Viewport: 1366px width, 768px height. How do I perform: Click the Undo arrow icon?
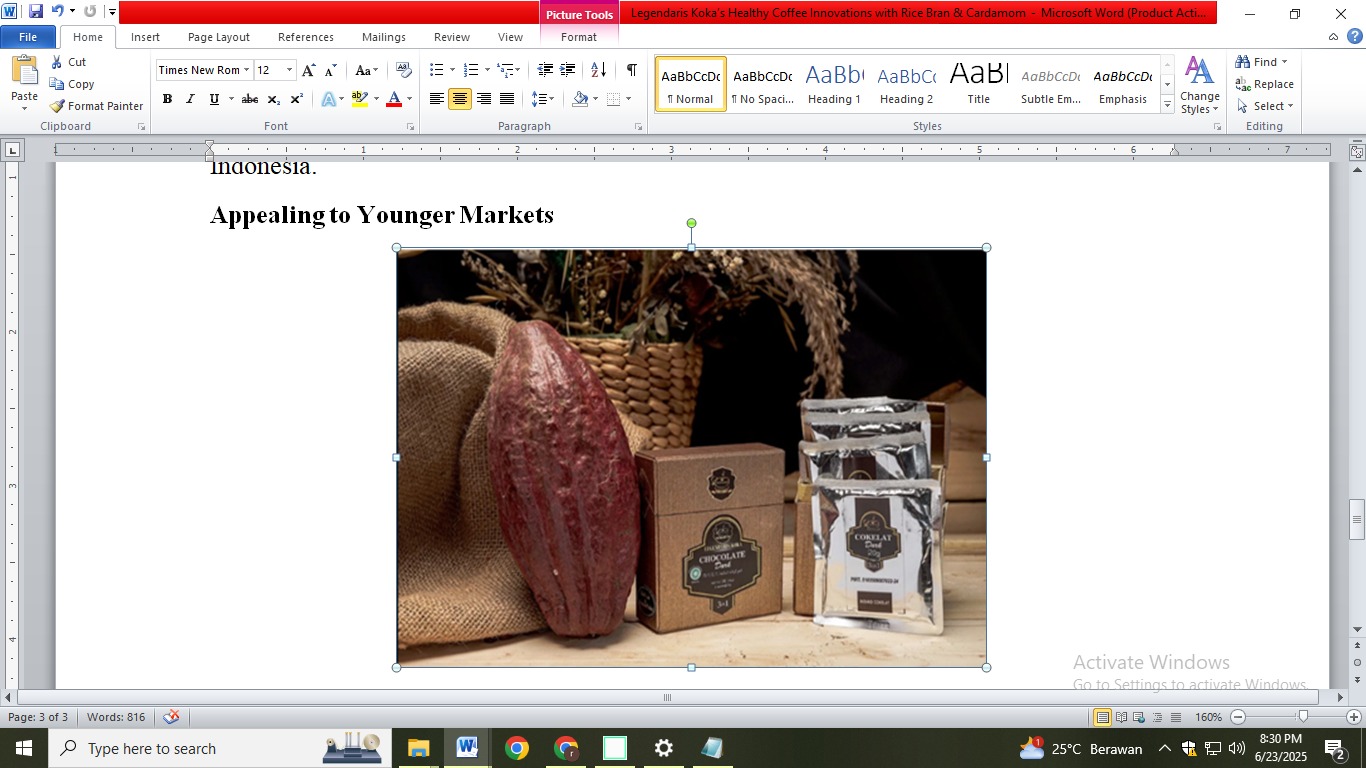(57, 12)
